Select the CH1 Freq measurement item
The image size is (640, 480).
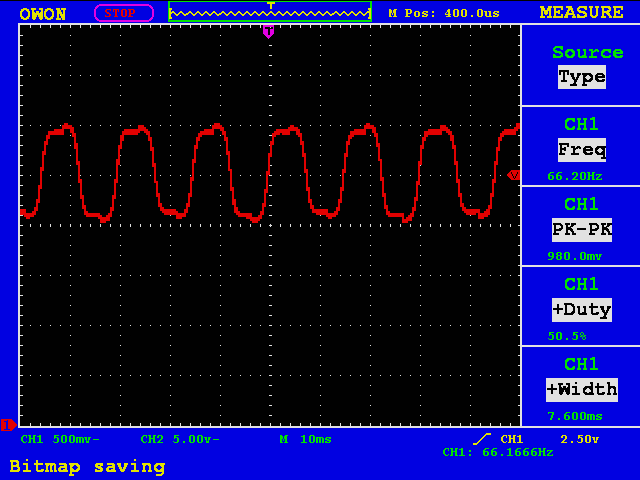[582, 146]
